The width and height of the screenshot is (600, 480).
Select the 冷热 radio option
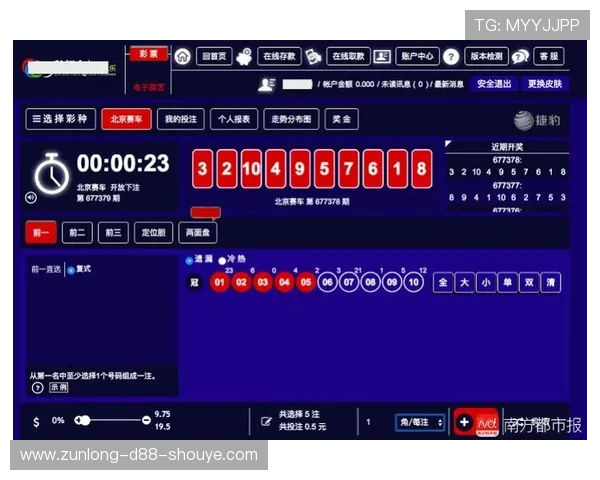click(222, 260)
